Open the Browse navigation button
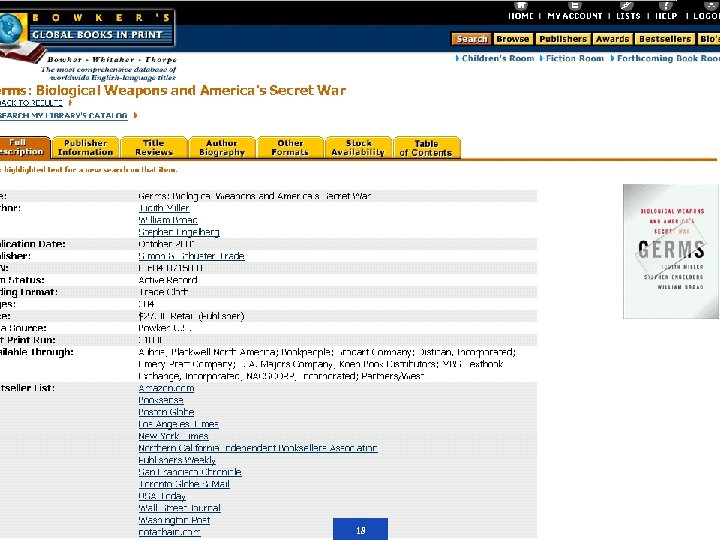 pos(512,39)
